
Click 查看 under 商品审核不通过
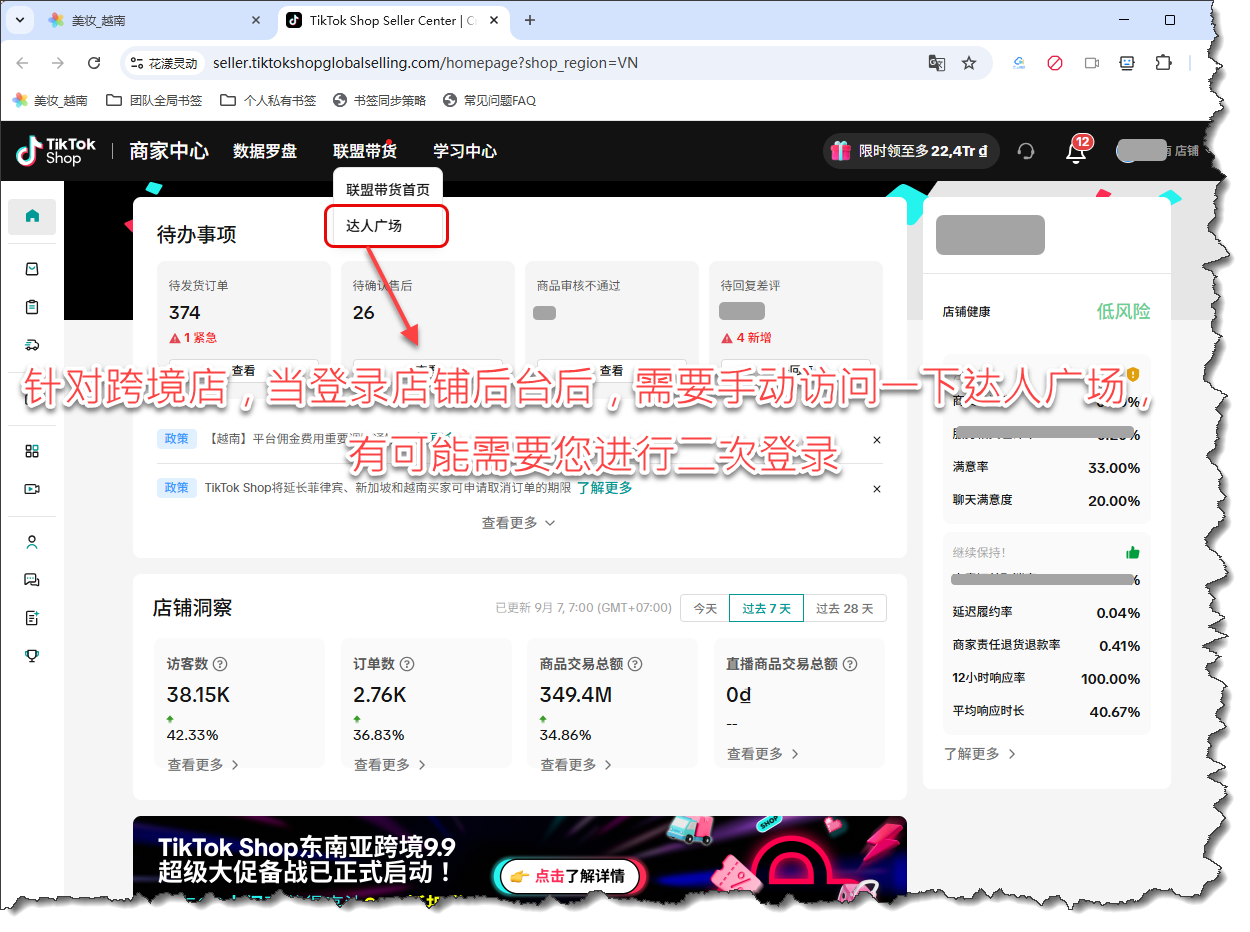tap(612, 370)
